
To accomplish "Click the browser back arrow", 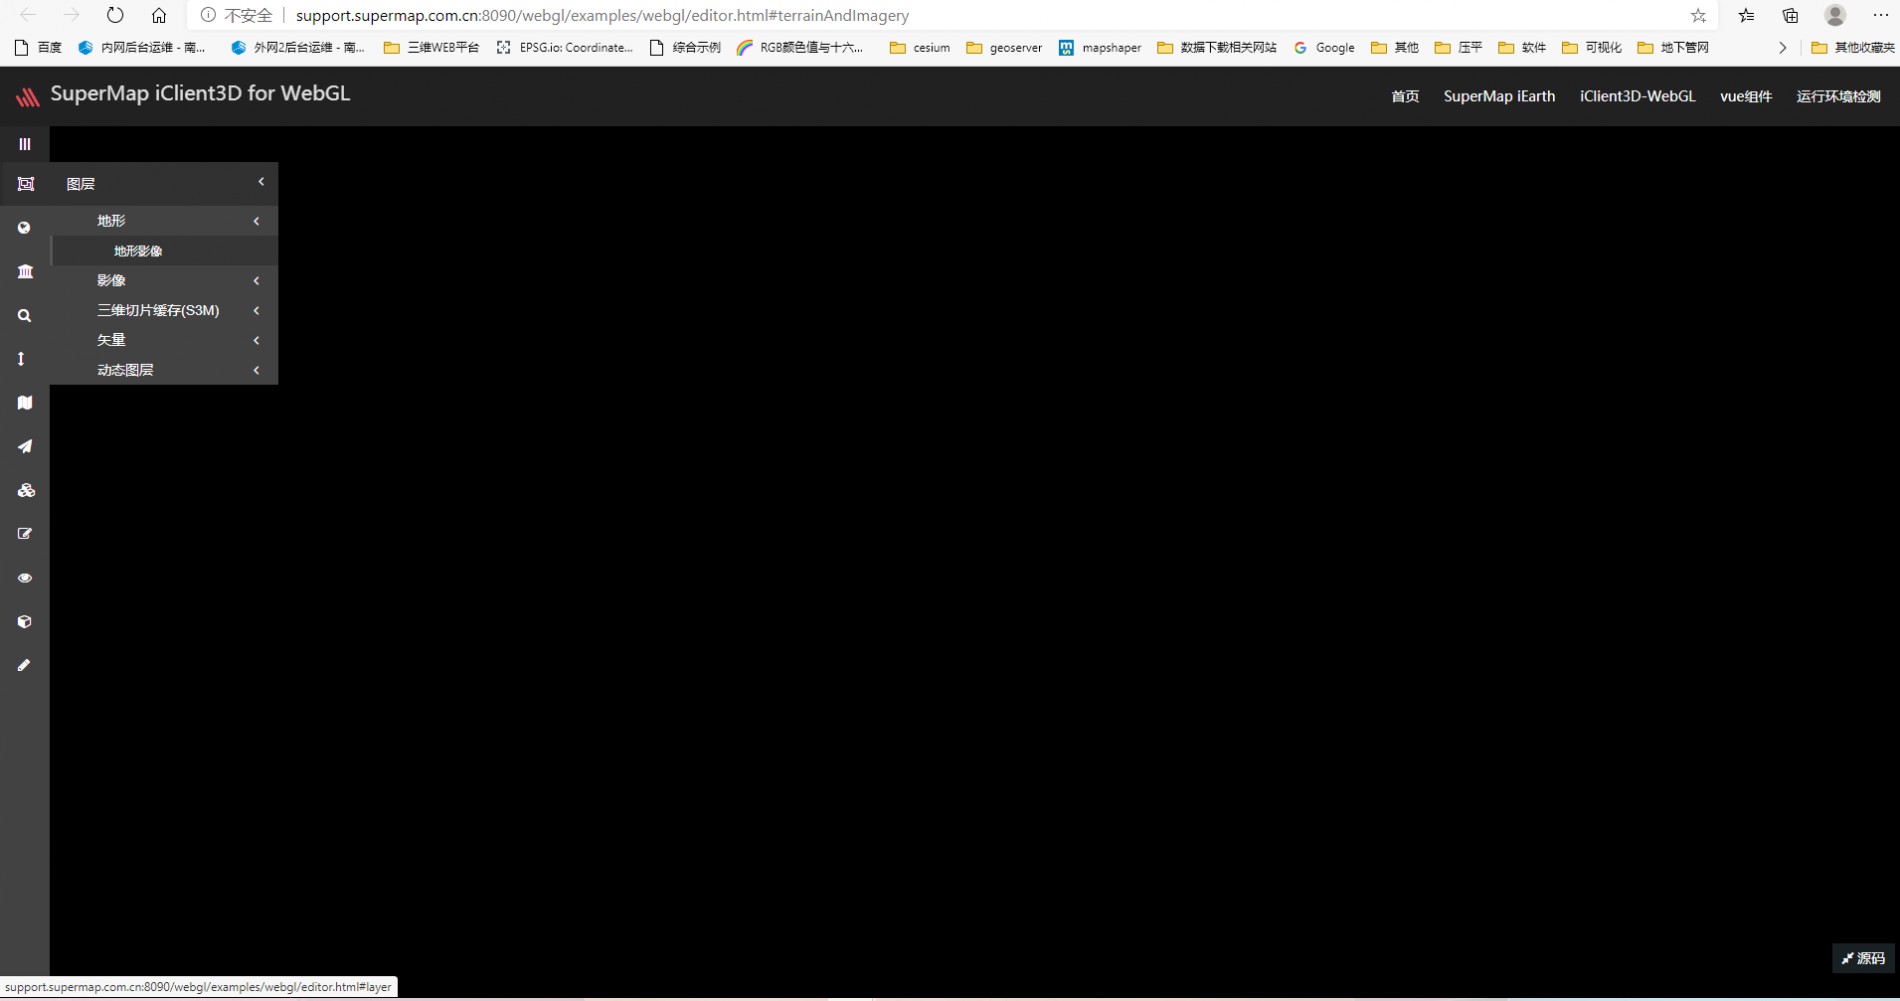I will pyautogui.click(x=28, y=15).
